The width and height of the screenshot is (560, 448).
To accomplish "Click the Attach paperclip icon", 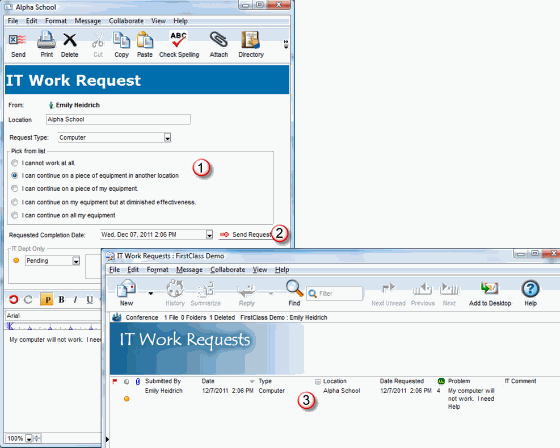I will [x=219, y=39].
